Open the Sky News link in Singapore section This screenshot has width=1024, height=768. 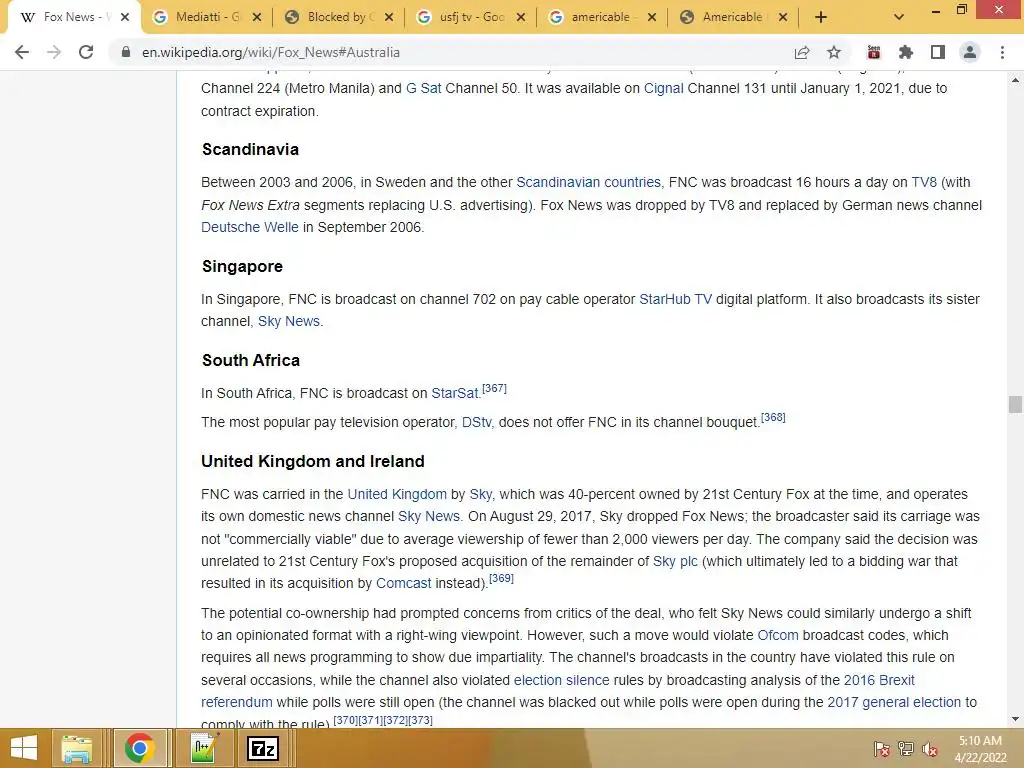pyautogui.click(x=289, y=321)
